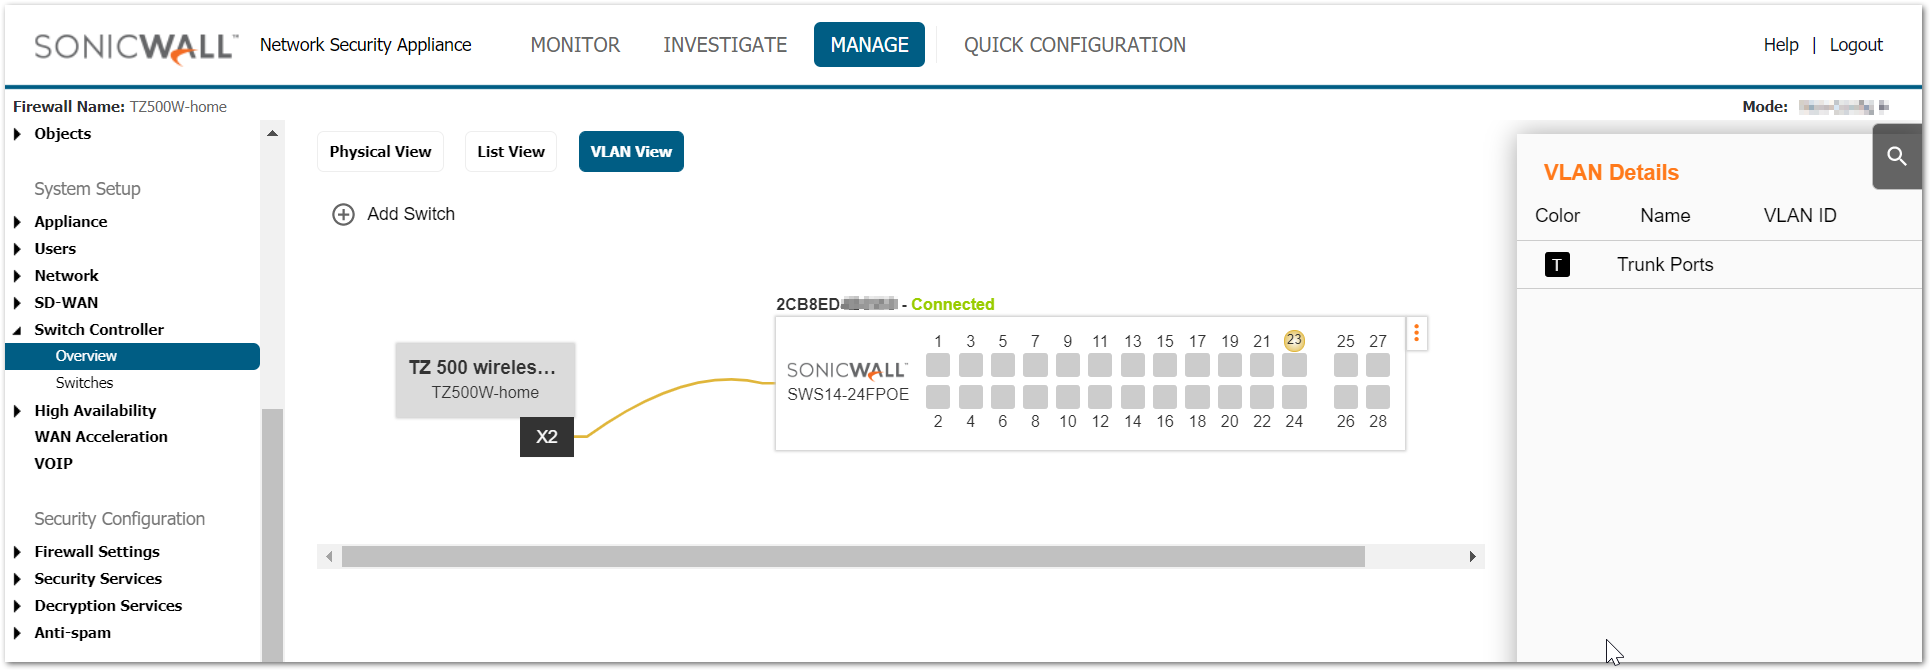
Task: Select switch port 1
Action: pyautogui.click(x=938, y=365)
